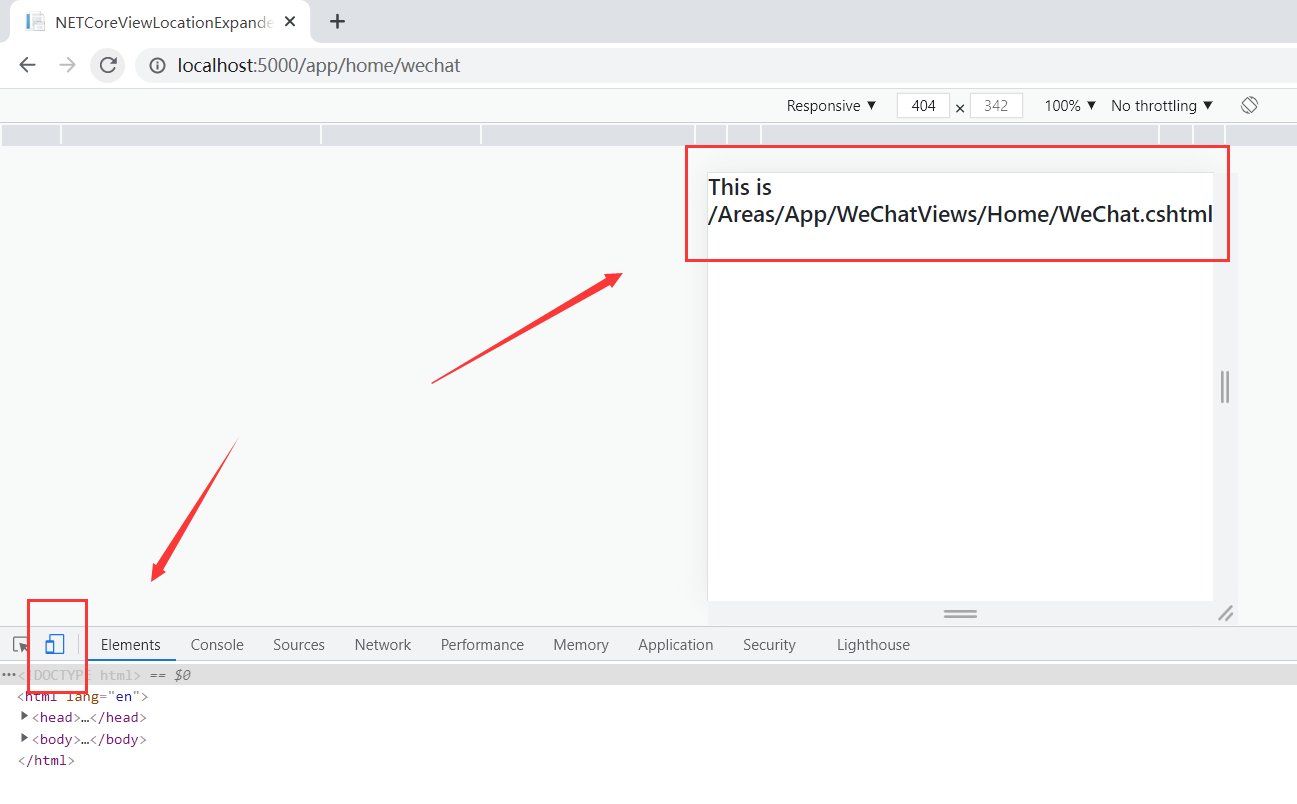This screenshot has width=1297, height=804.
Task: Select the html lang="en" element line
Action: (x=83, y=696)
